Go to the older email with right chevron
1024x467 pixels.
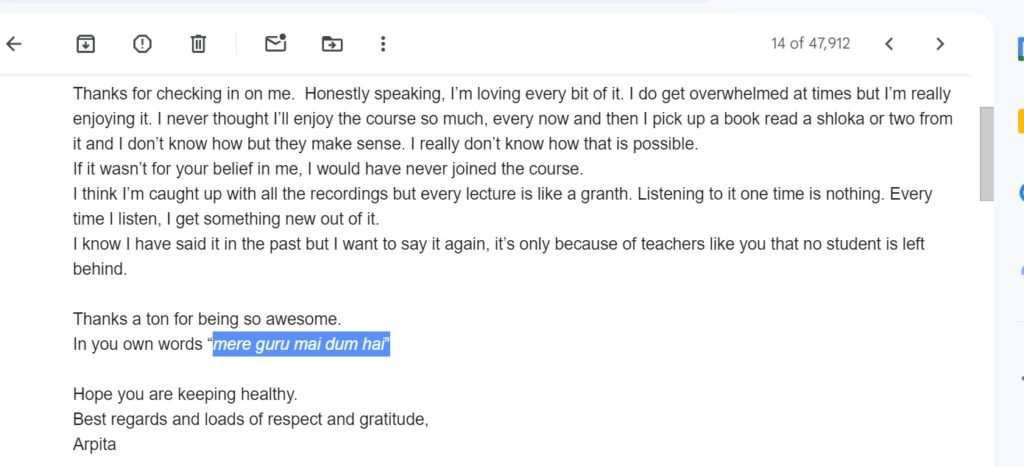[x=940, y=44]
